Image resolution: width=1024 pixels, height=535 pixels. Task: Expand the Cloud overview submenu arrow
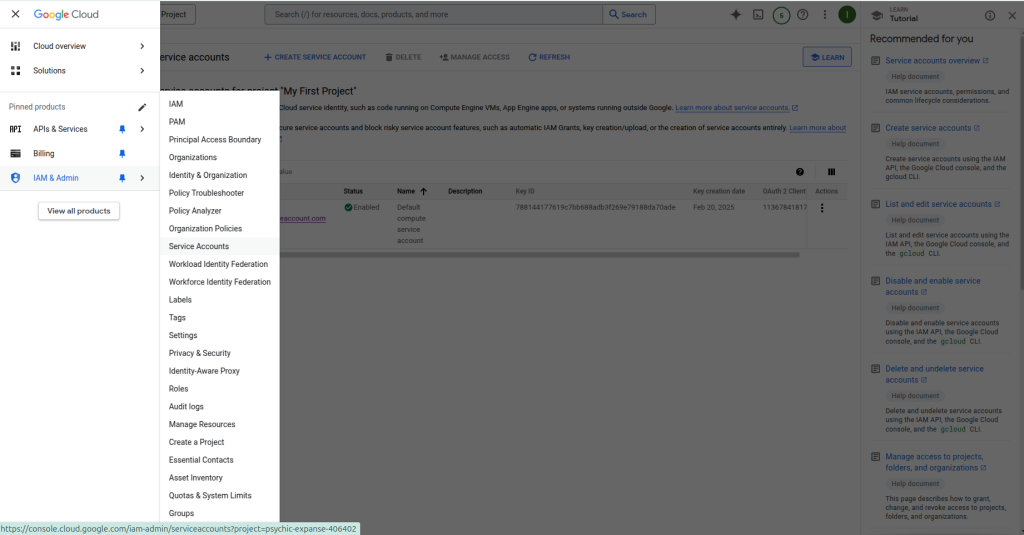tap(142, 46)
